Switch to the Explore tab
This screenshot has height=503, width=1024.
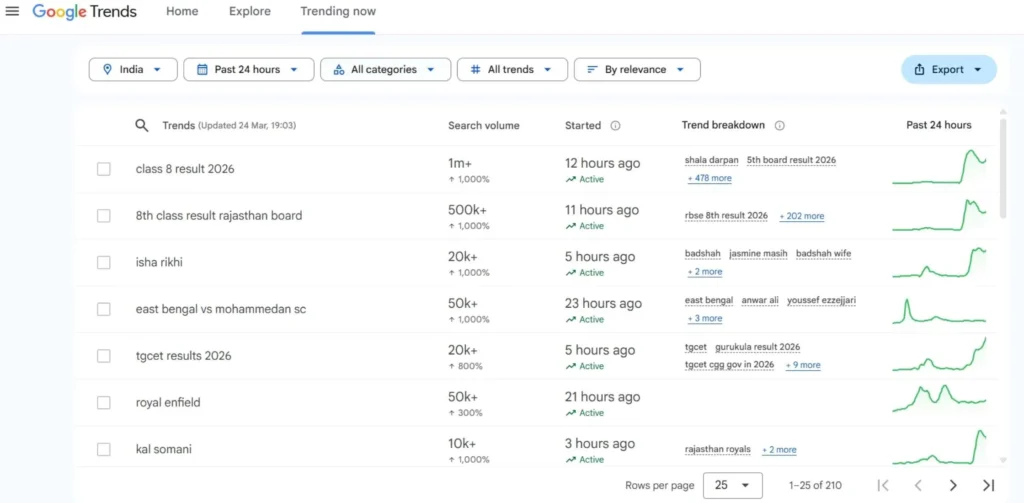pyautogui.click(x=249, y=12)
